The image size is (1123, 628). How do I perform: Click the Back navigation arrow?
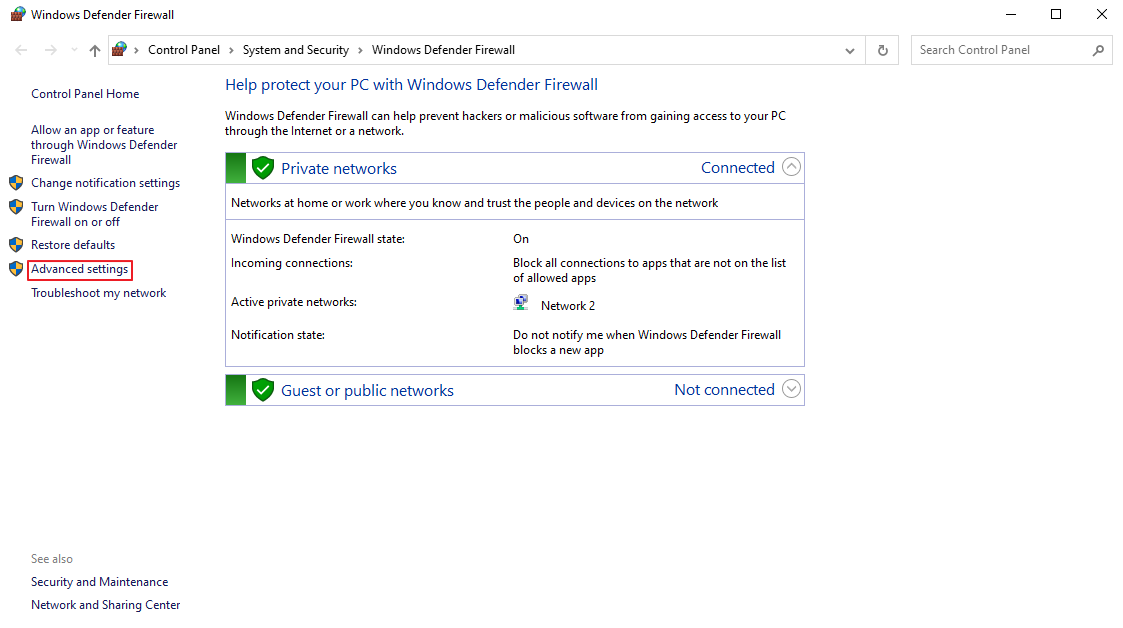tap(21, 50)
